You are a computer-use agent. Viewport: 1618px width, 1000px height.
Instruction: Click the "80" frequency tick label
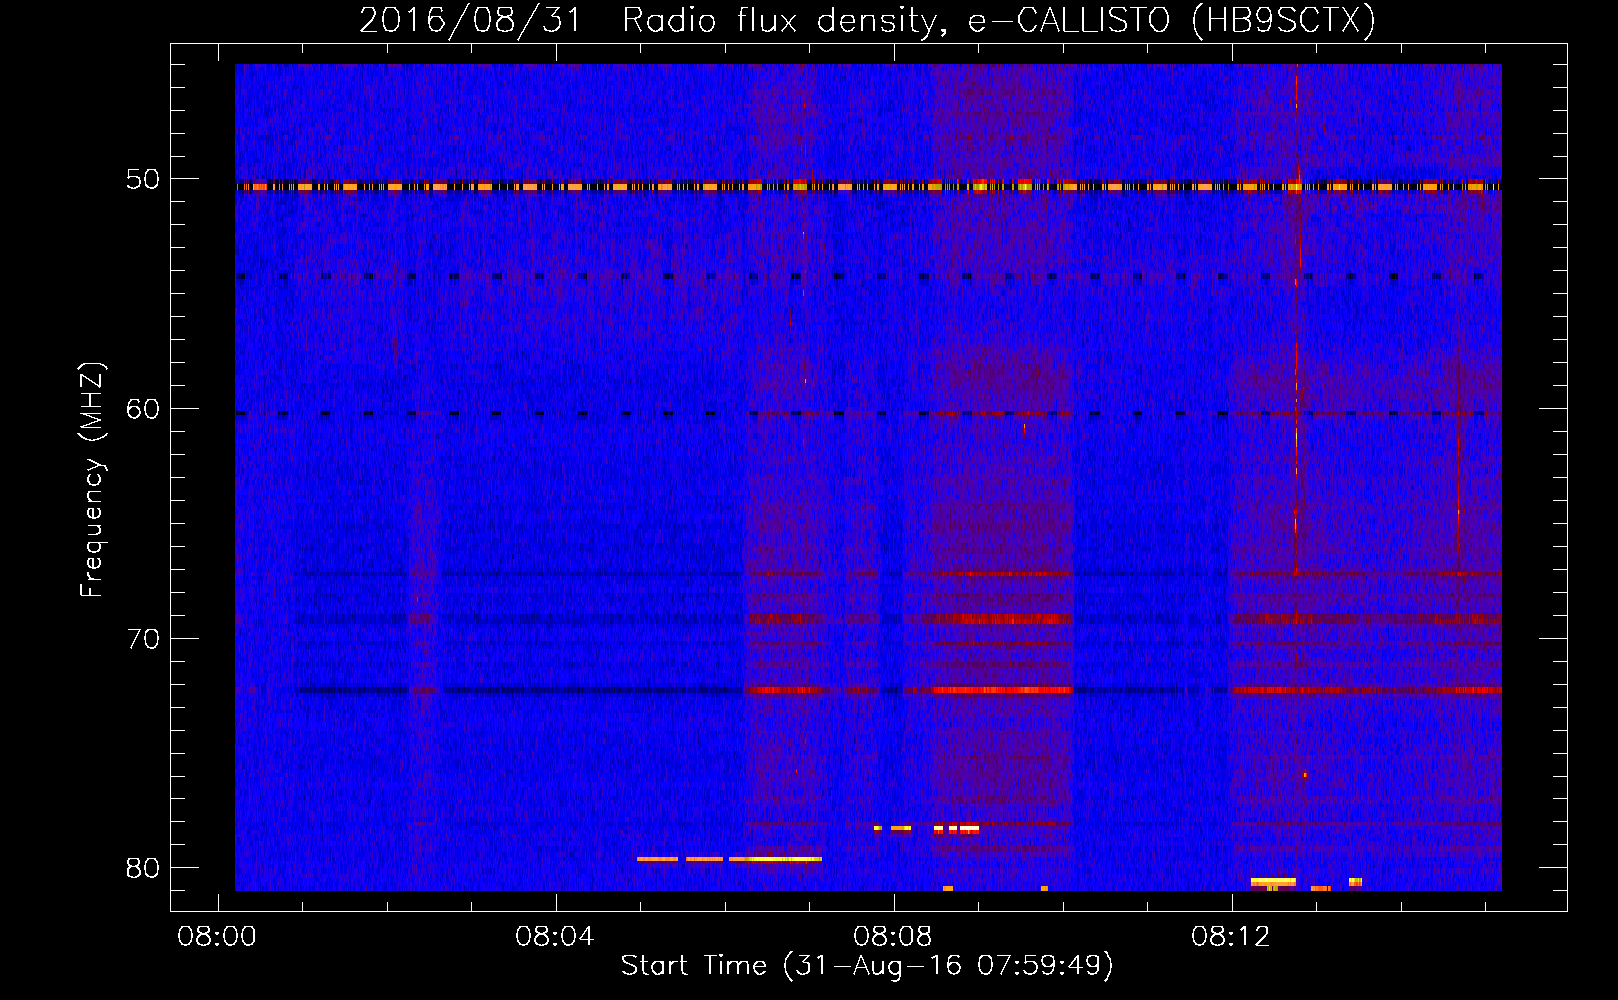click(142, 867)
